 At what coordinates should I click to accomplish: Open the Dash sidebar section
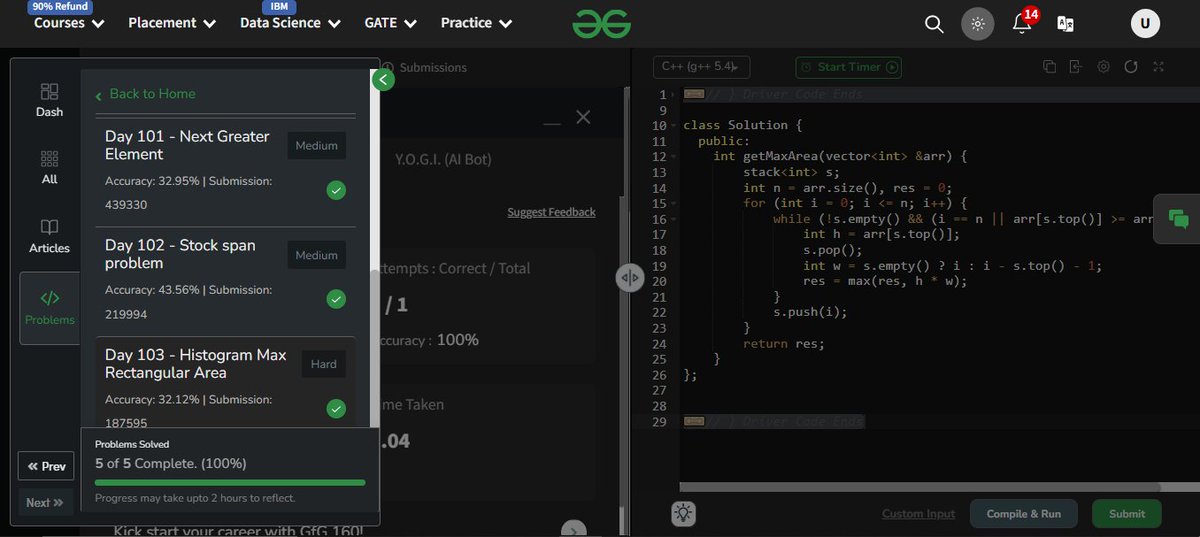click(x=49, y=100)
